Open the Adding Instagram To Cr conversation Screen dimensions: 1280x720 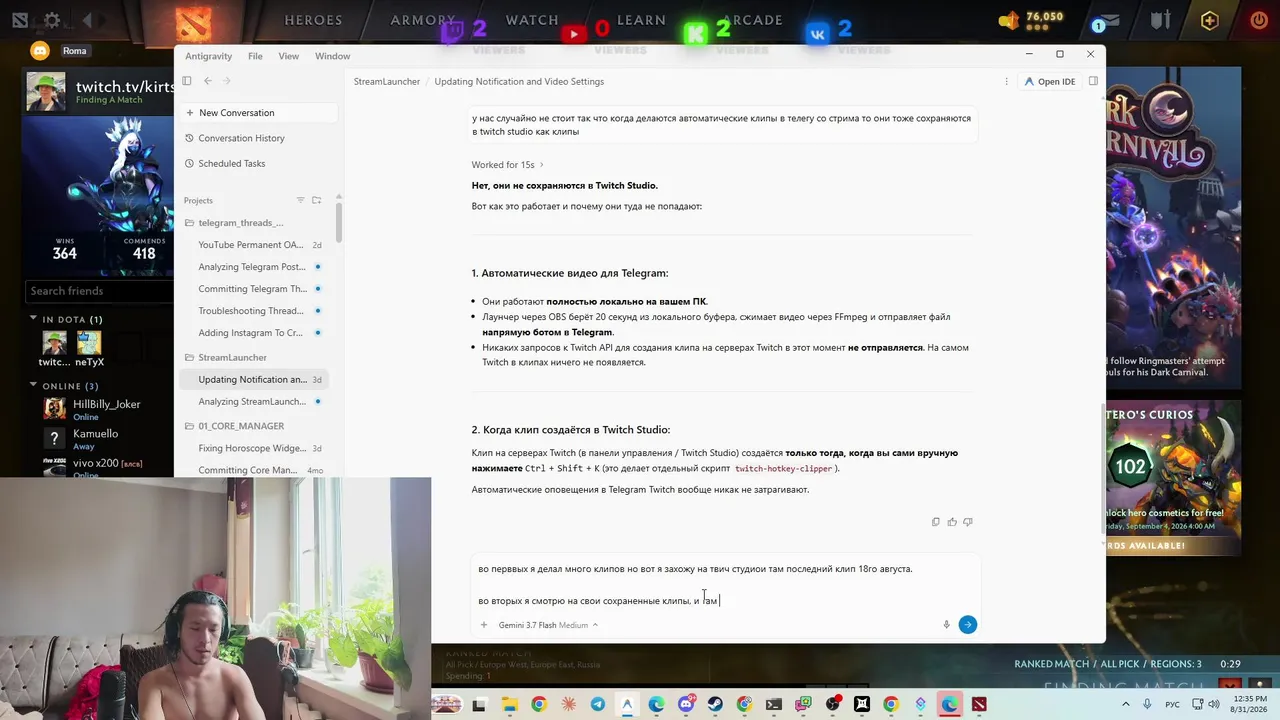[255, 333]
